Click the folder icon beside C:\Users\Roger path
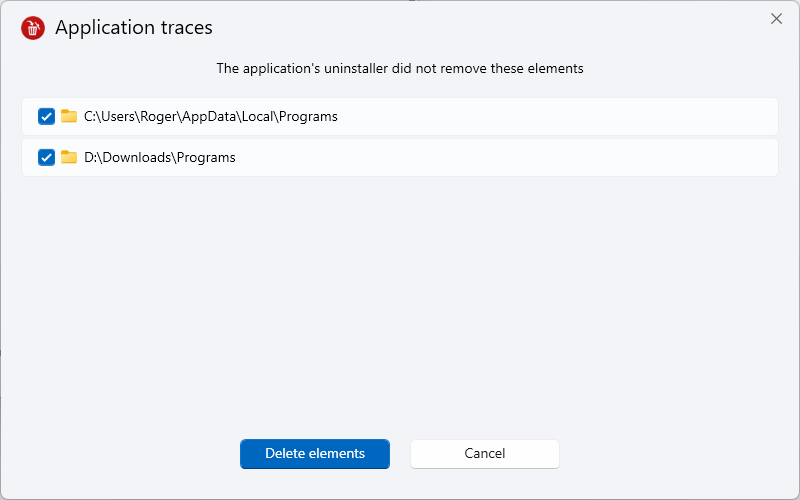800x500 pixels. [69, 116]
